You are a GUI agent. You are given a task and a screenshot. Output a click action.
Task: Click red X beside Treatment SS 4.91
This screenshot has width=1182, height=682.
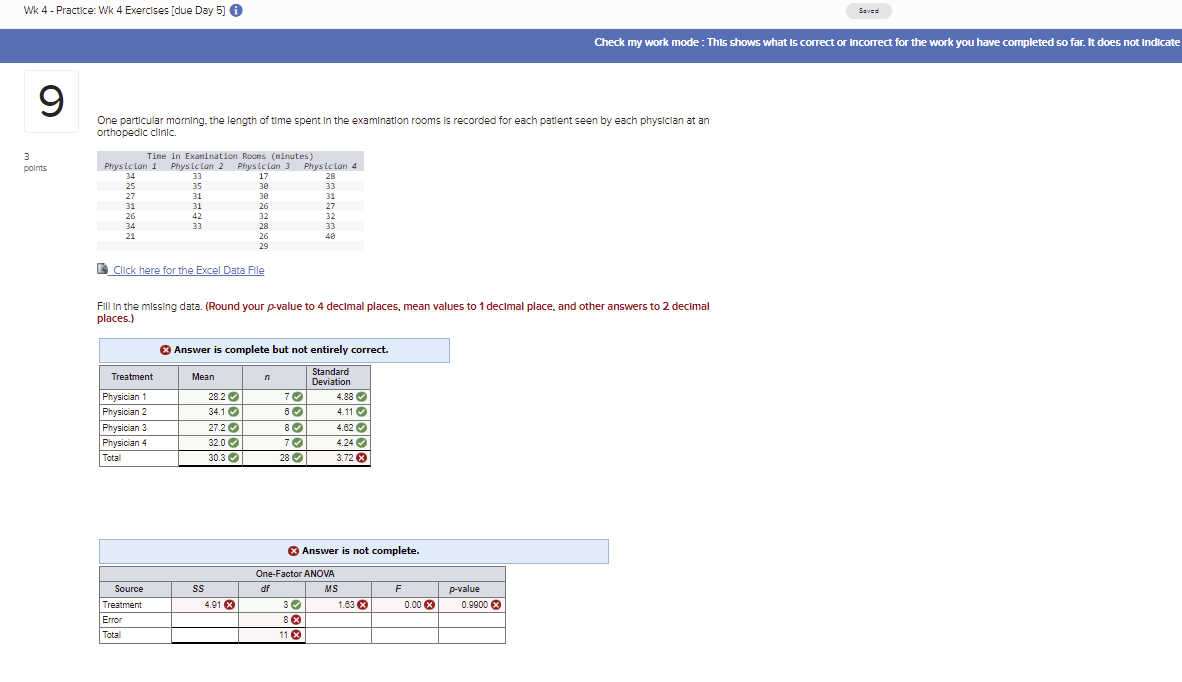coord(230,605)
